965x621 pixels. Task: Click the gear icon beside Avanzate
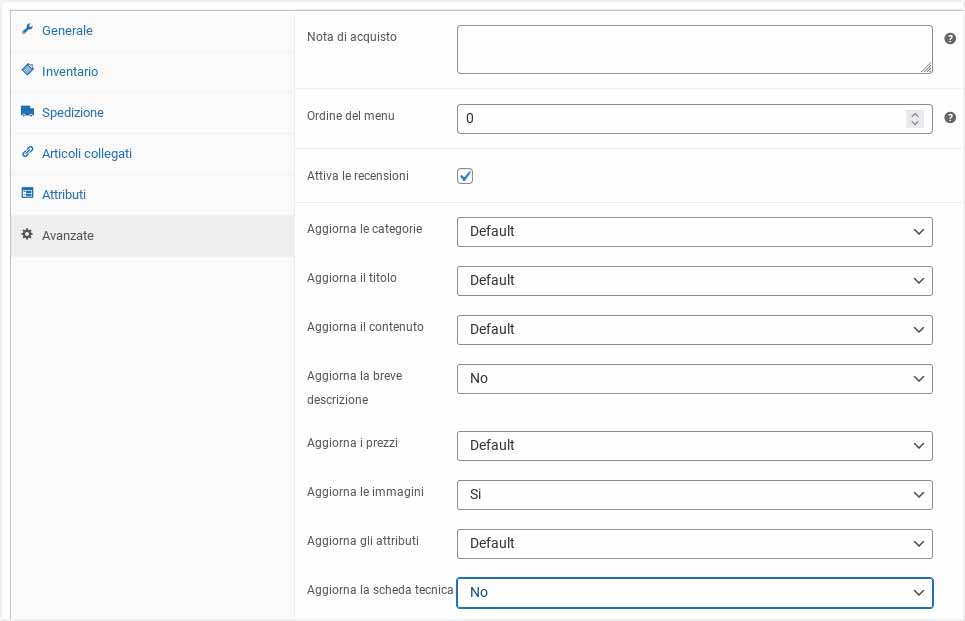(x=27, y=235)
